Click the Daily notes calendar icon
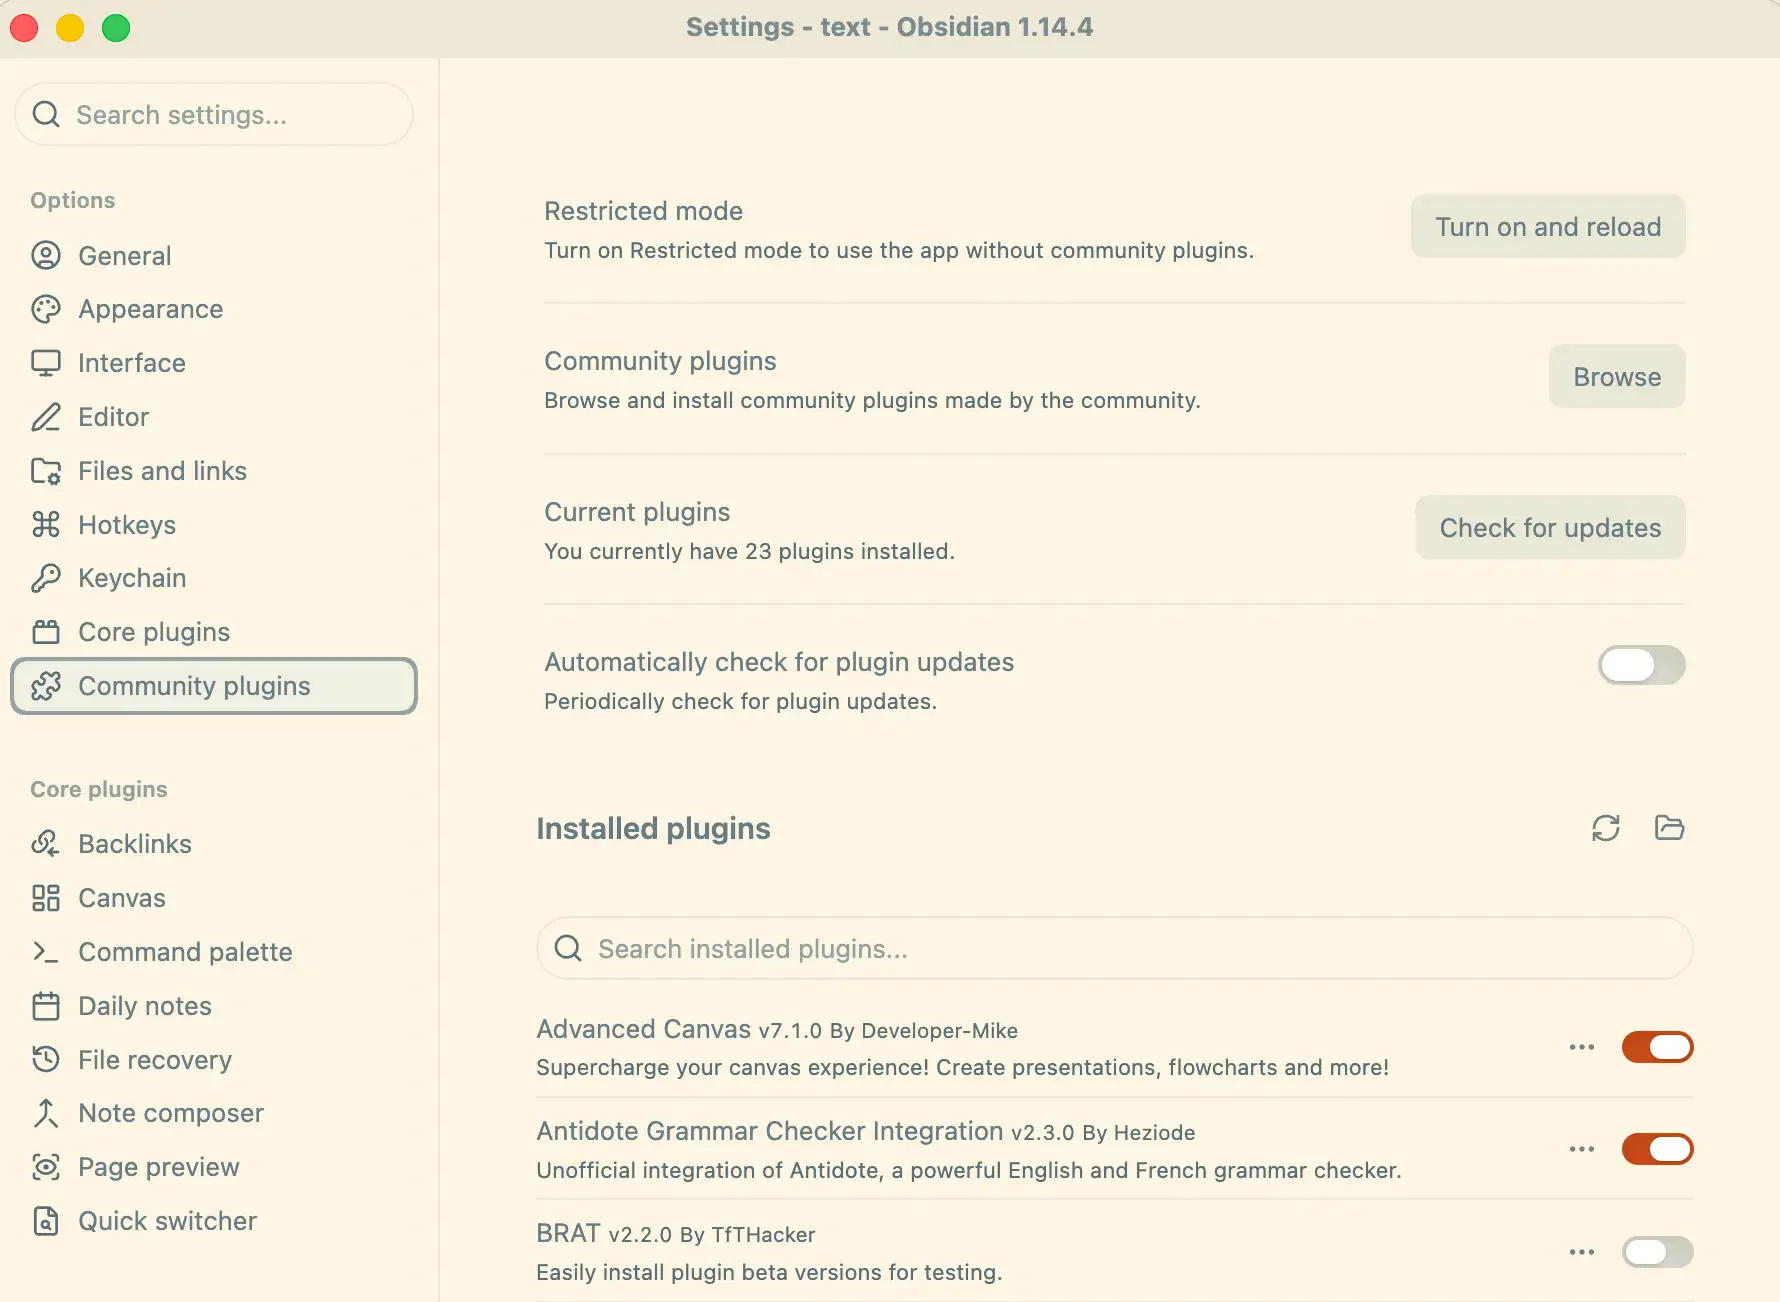Viewport: 1780px width, 1302px height. pyautogui.click(x=46, y=1006)
